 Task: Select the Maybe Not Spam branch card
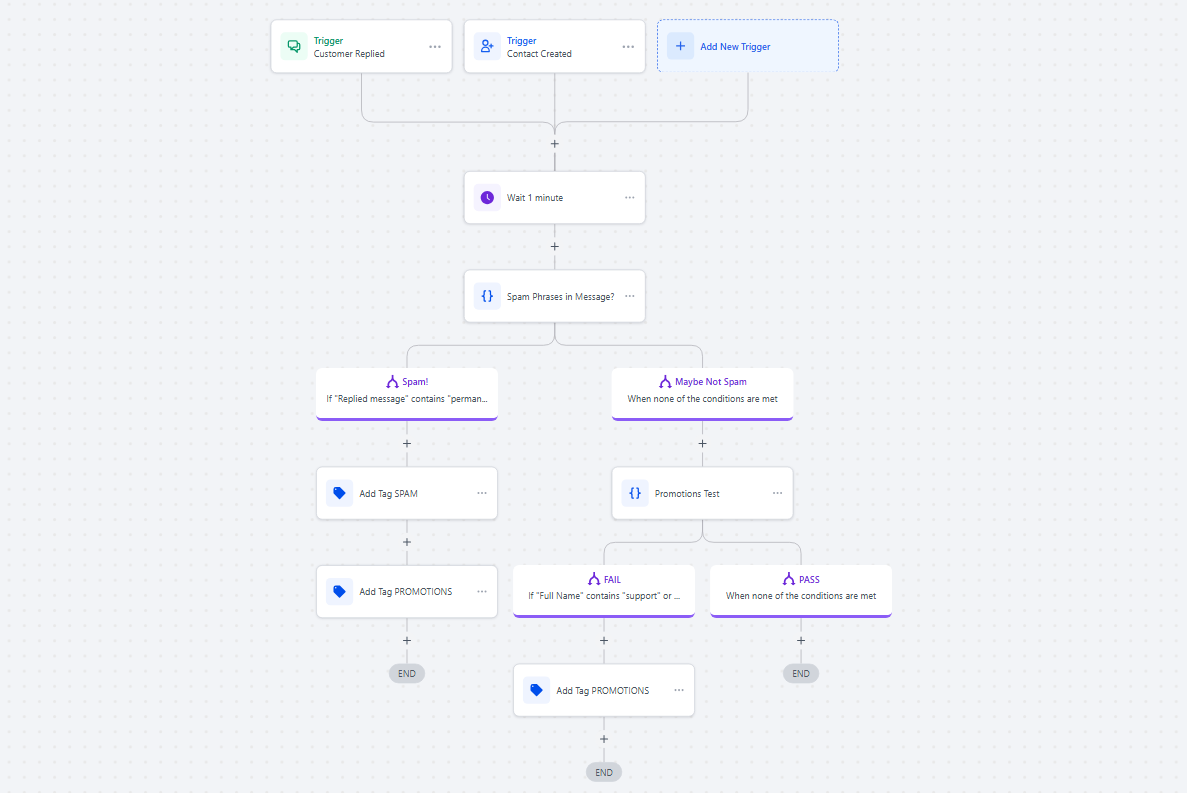[x=703, y=394]
